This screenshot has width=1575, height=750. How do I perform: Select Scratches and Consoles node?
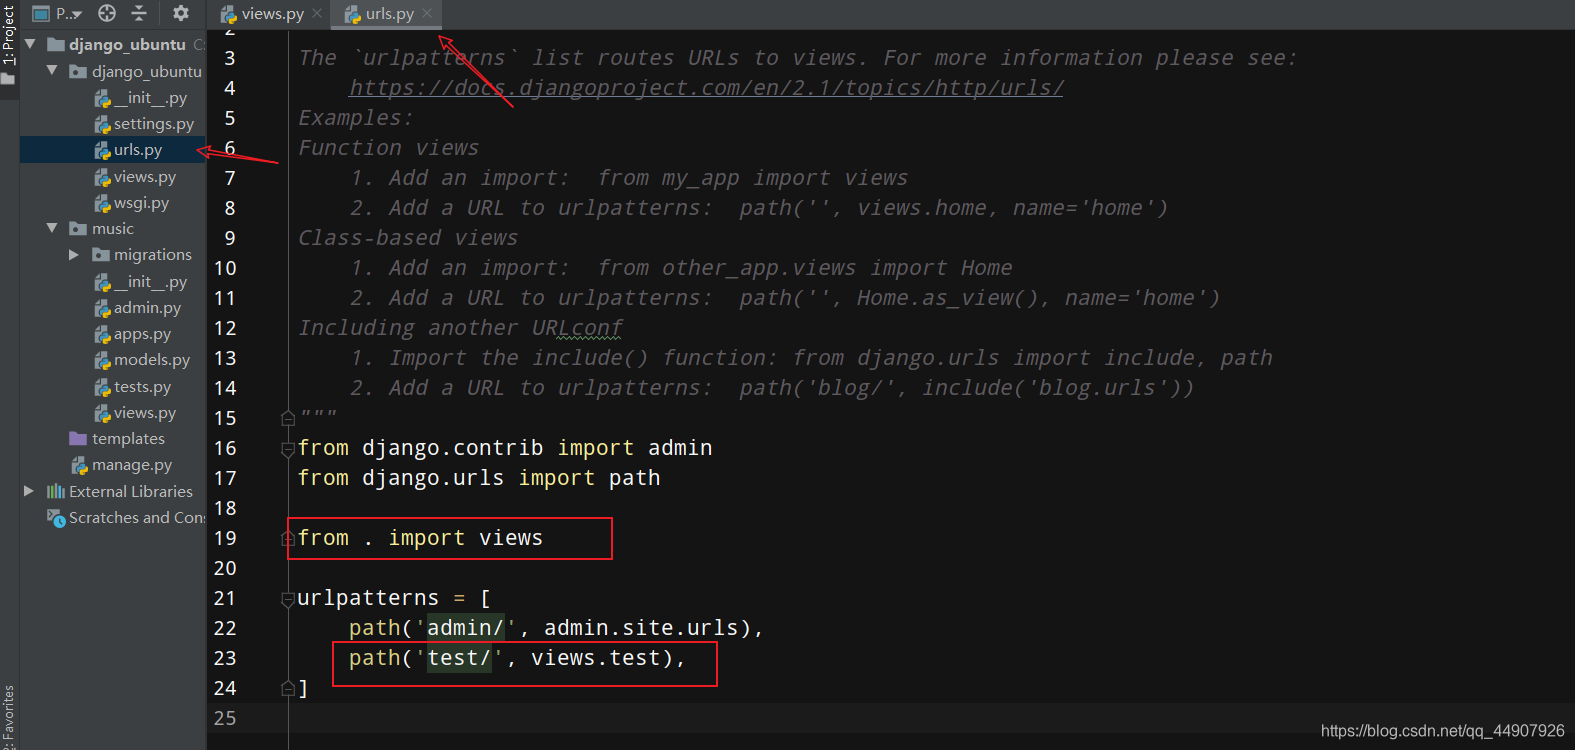click(x=137, y=518)
